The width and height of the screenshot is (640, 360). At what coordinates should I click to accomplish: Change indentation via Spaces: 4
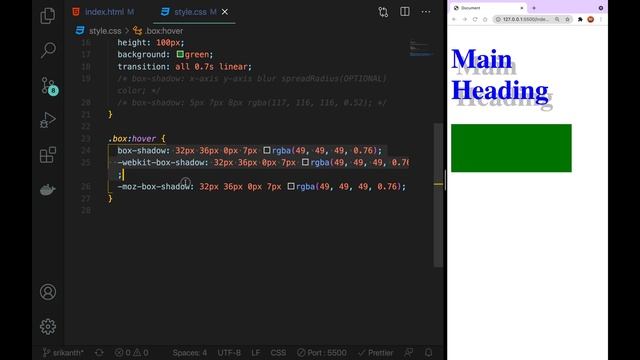(189, 353)
